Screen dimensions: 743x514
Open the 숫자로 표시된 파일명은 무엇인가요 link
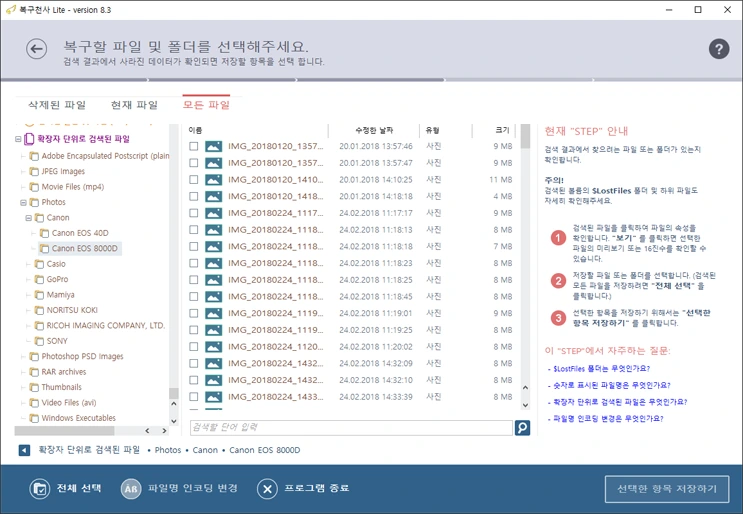tap(611, 385)
